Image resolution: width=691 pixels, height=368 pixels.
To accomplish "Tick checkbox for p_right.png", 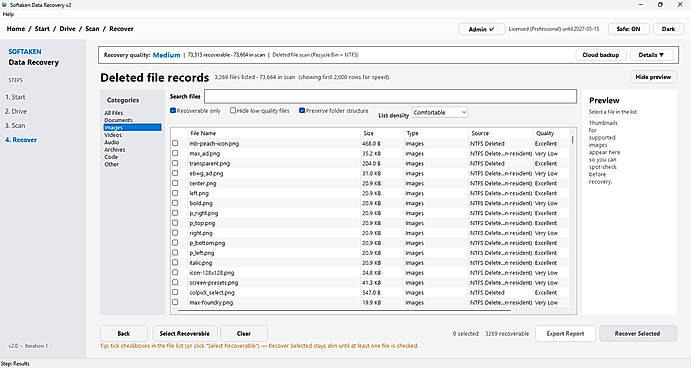I will (x=175, y=213).
